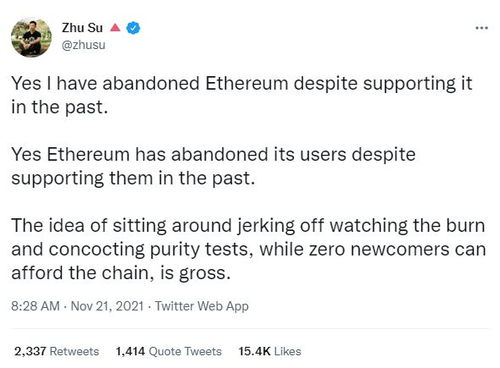Open the @zhusu handle link

(83, 45)
